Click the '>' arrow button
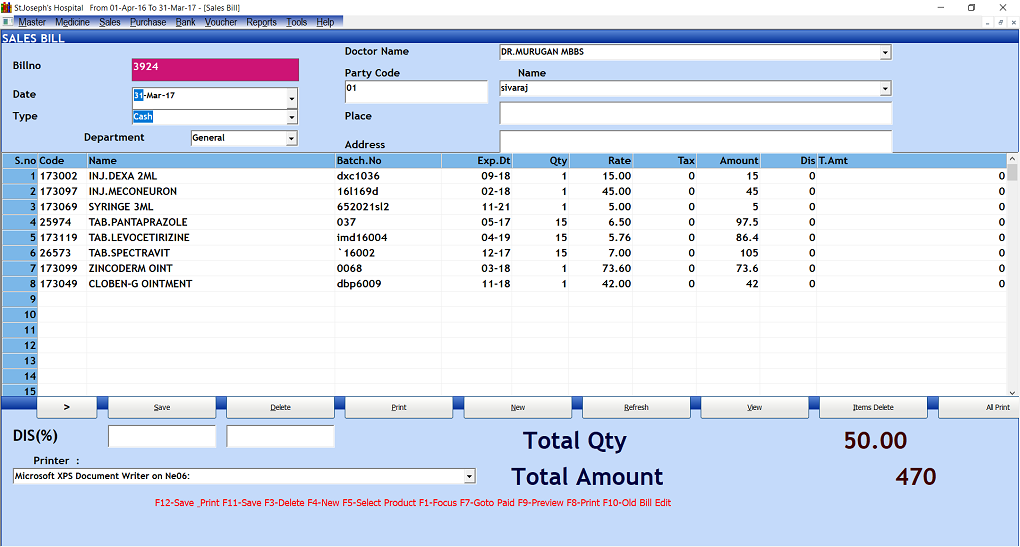This screenshot has width=1020, height=547. (67, 407)
